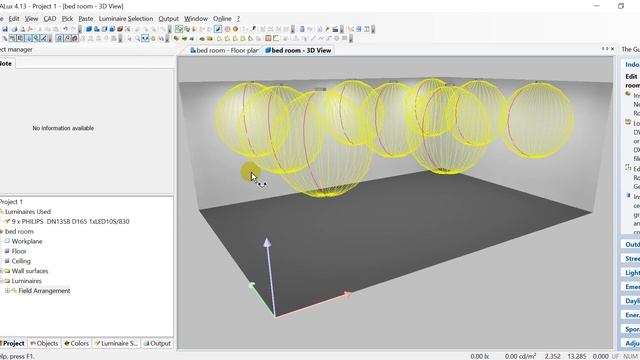Click the blue cube 3D view icon
The height and width of the screenshot is (360, 640).
tap(89, 29)
